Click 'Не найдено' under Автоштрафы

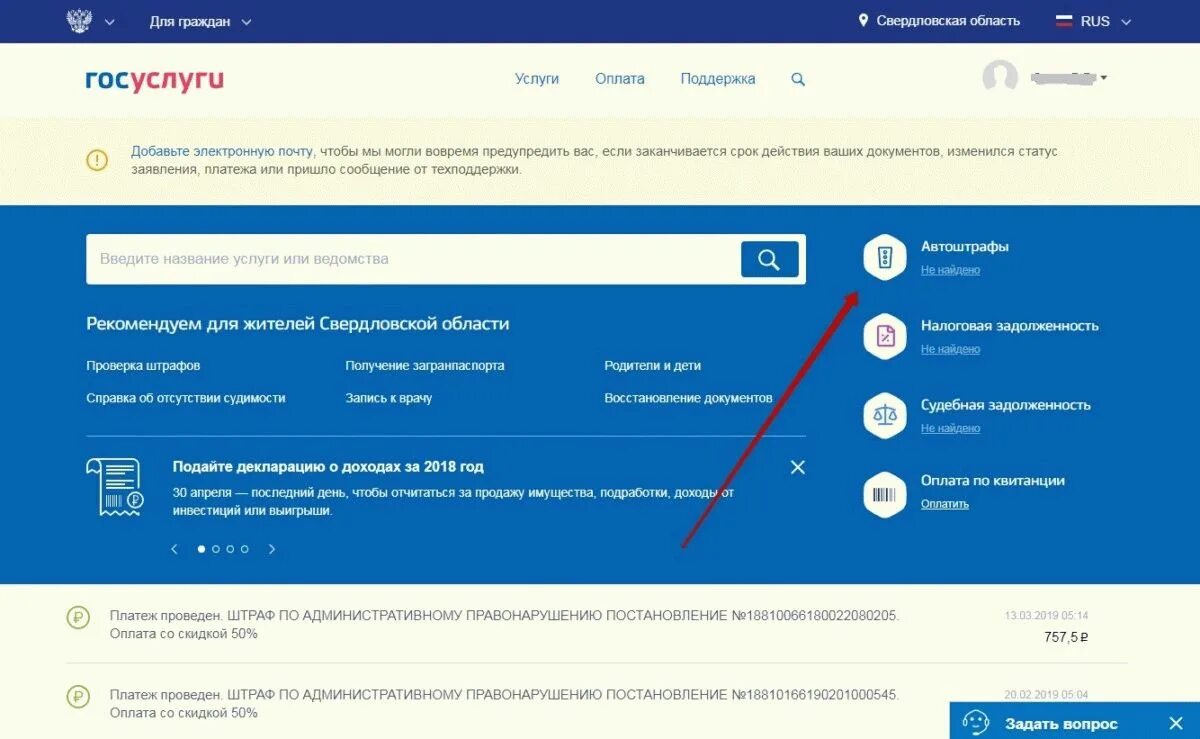coord(950,270)
